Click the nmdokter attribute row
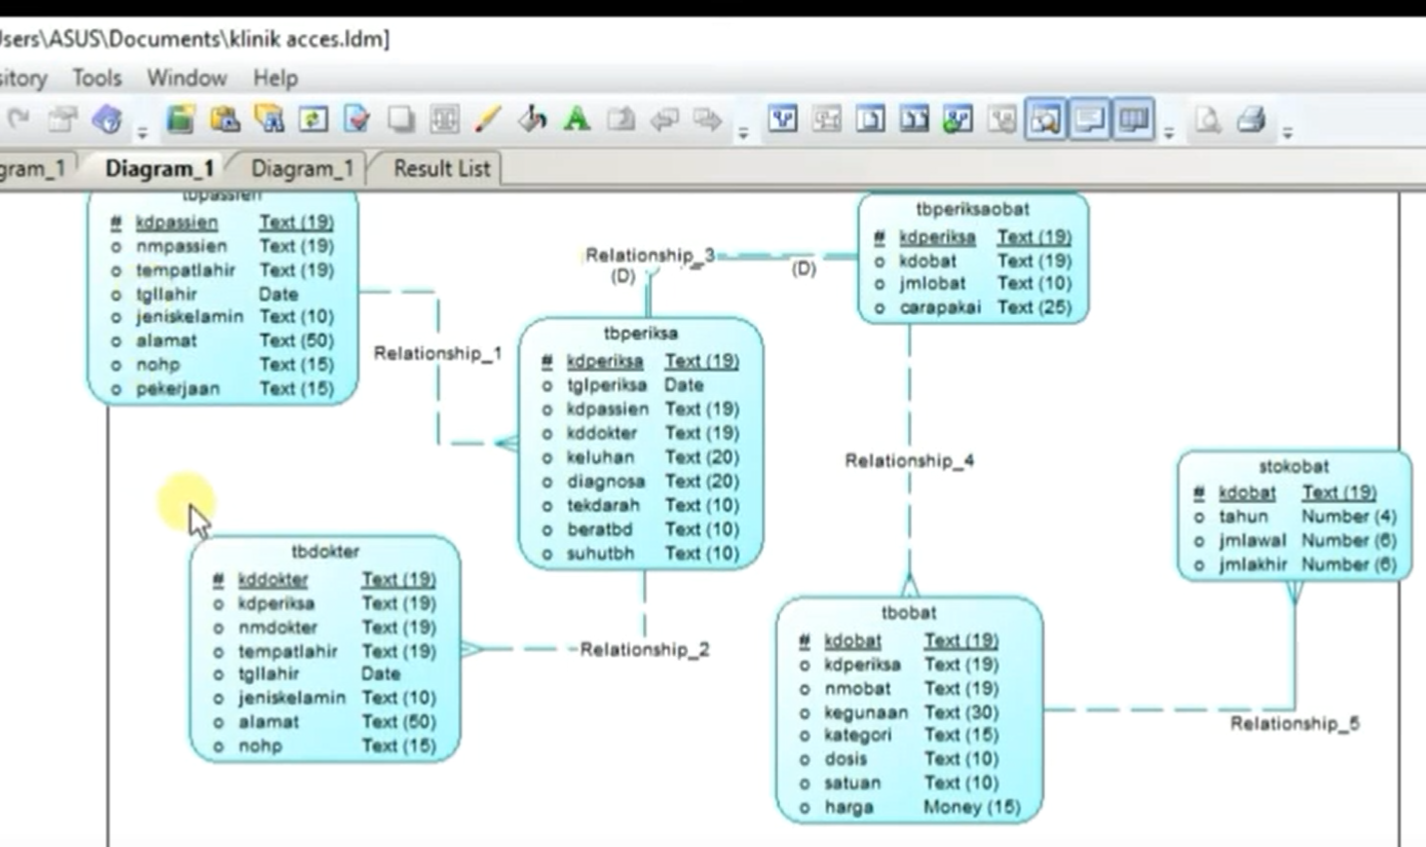1426x847 pixels. [324, 627]
